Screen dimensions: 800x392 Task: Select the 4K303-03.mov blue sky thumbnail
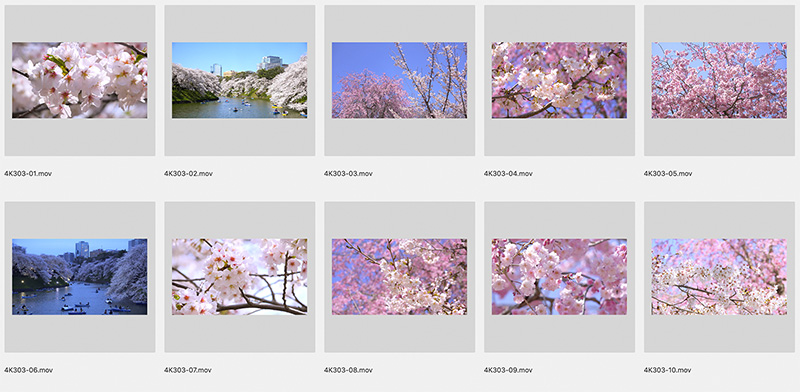click(x=399, y=80)
